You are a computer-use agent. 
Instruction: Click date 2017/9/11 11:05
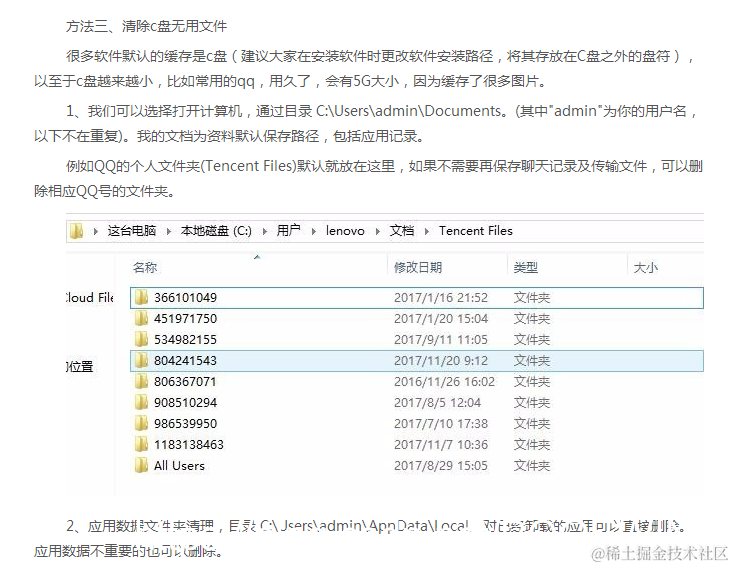[441, 340]
